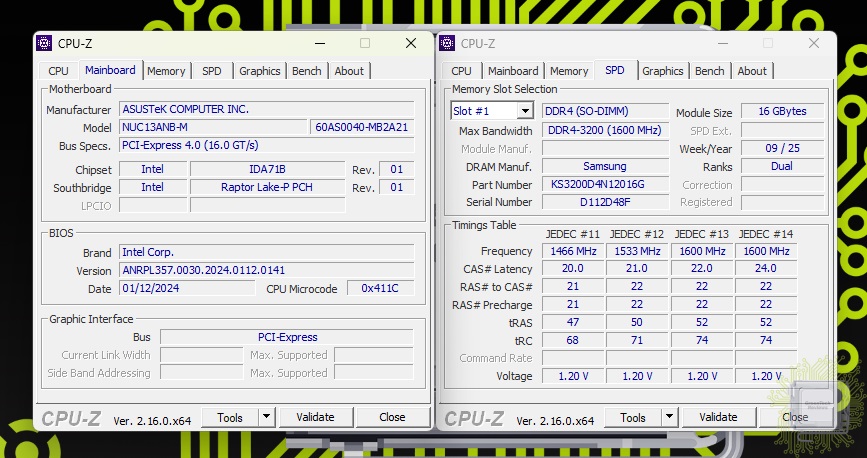Click Validate button in SPD window
Viewport: 867px width, 458px height.
pyautogui.click(x=718, y=417)
